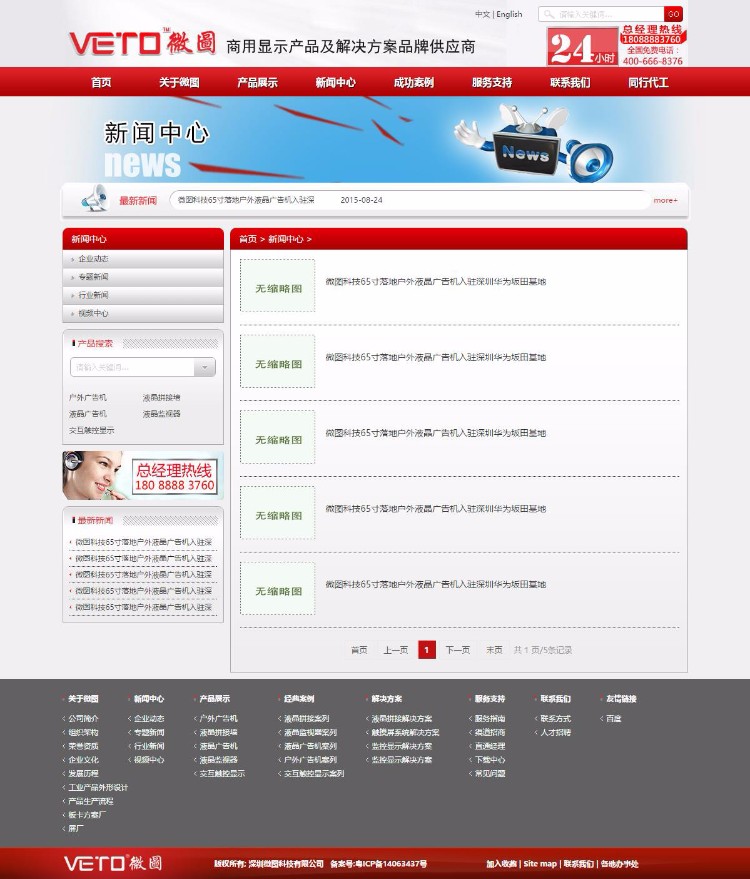Click the megaphone icon beside 最新新闻 ticker
Image resolution: width=750 pixels, height=879 pixels.
pos(95,198)
